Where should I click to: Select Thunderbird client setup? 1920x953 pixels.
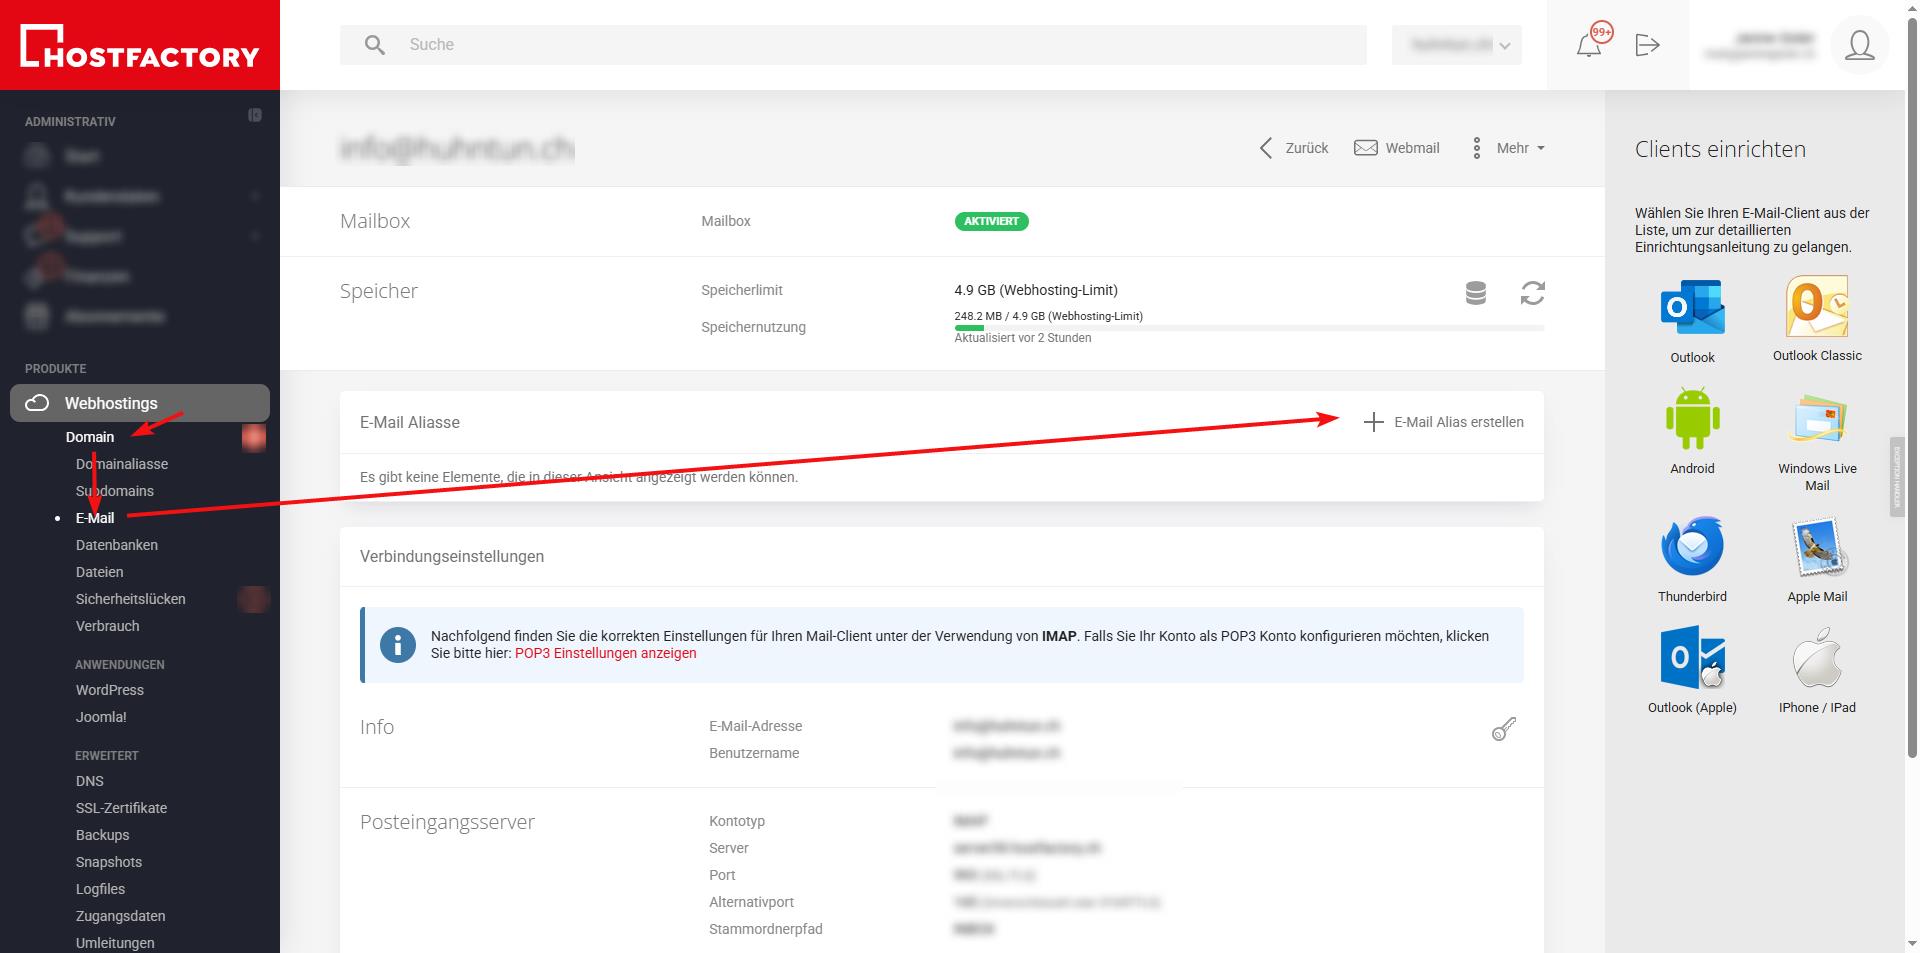(1692, 560)
